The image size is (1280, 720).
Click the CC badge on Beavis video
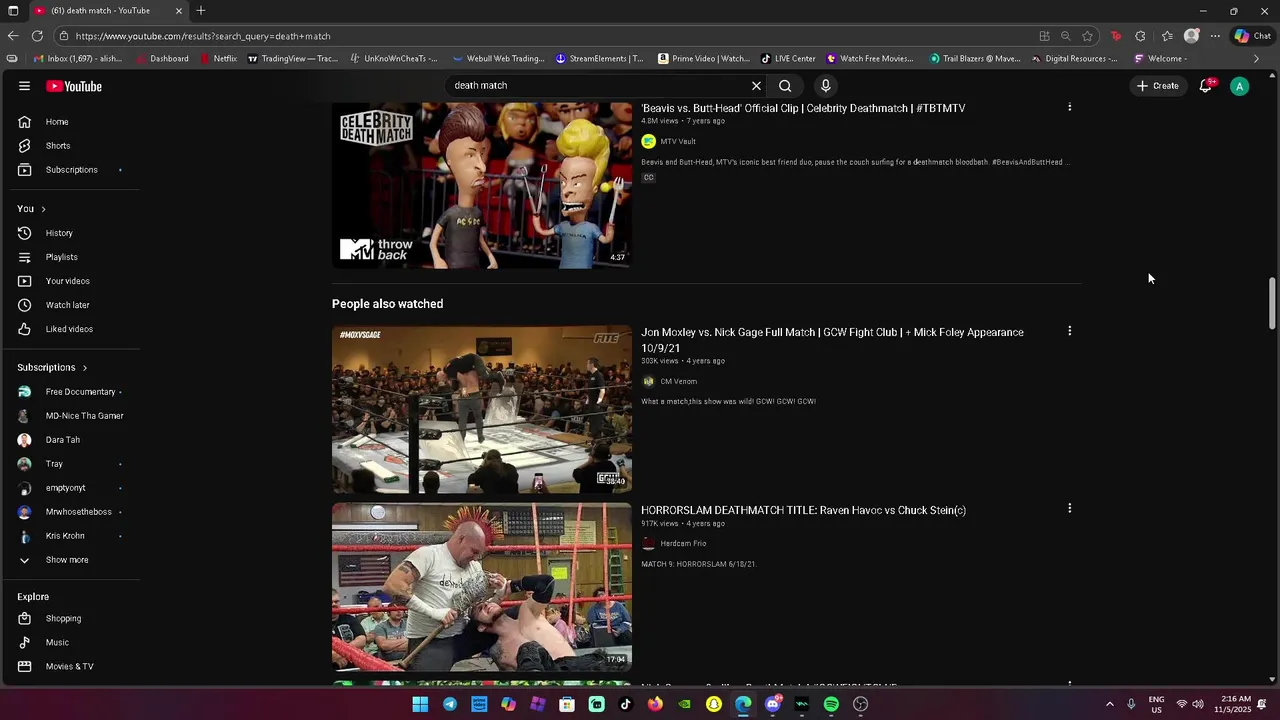tap(648, 178)
